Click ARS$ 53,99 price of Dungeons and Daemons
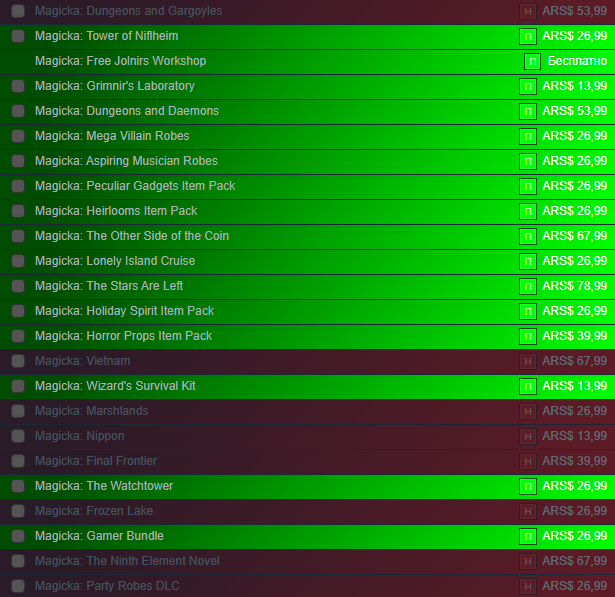The image size is (615, 597). click(575, 111)
